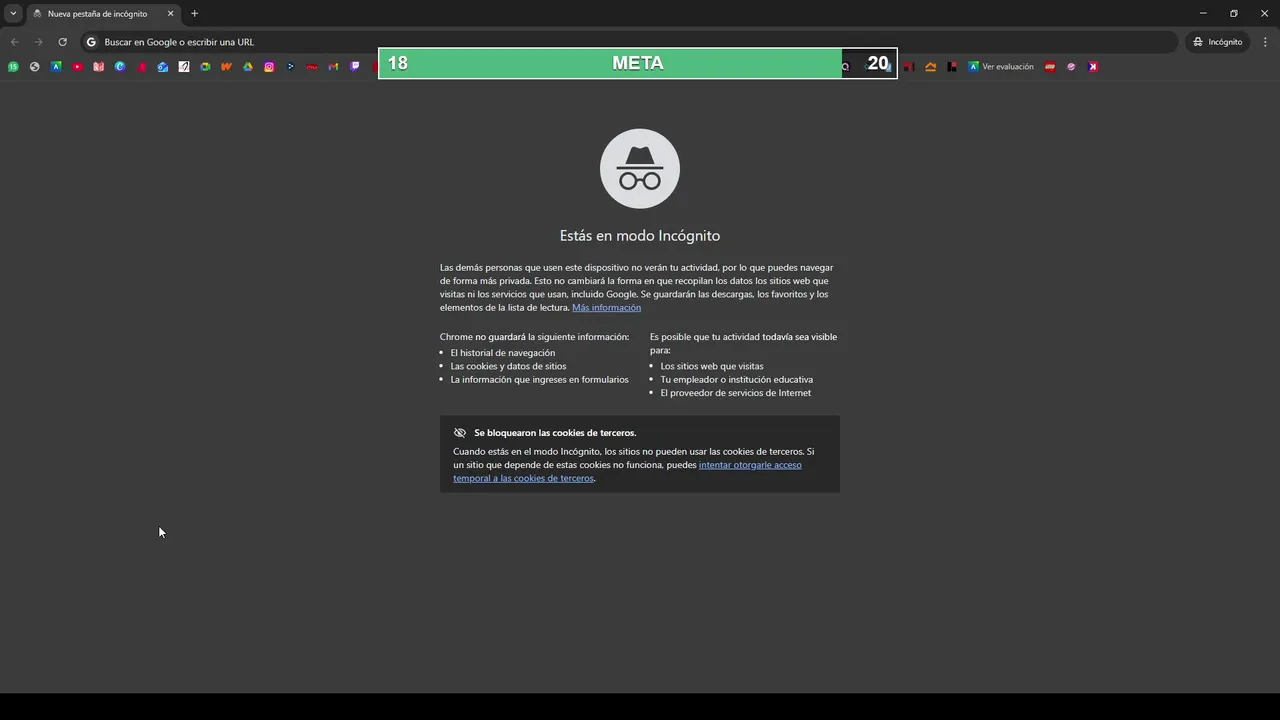The width and height of the screenshot is (1280, 720).
Task: Click the crossed-eye cookies blocked icon
Action: click(460, 433)
